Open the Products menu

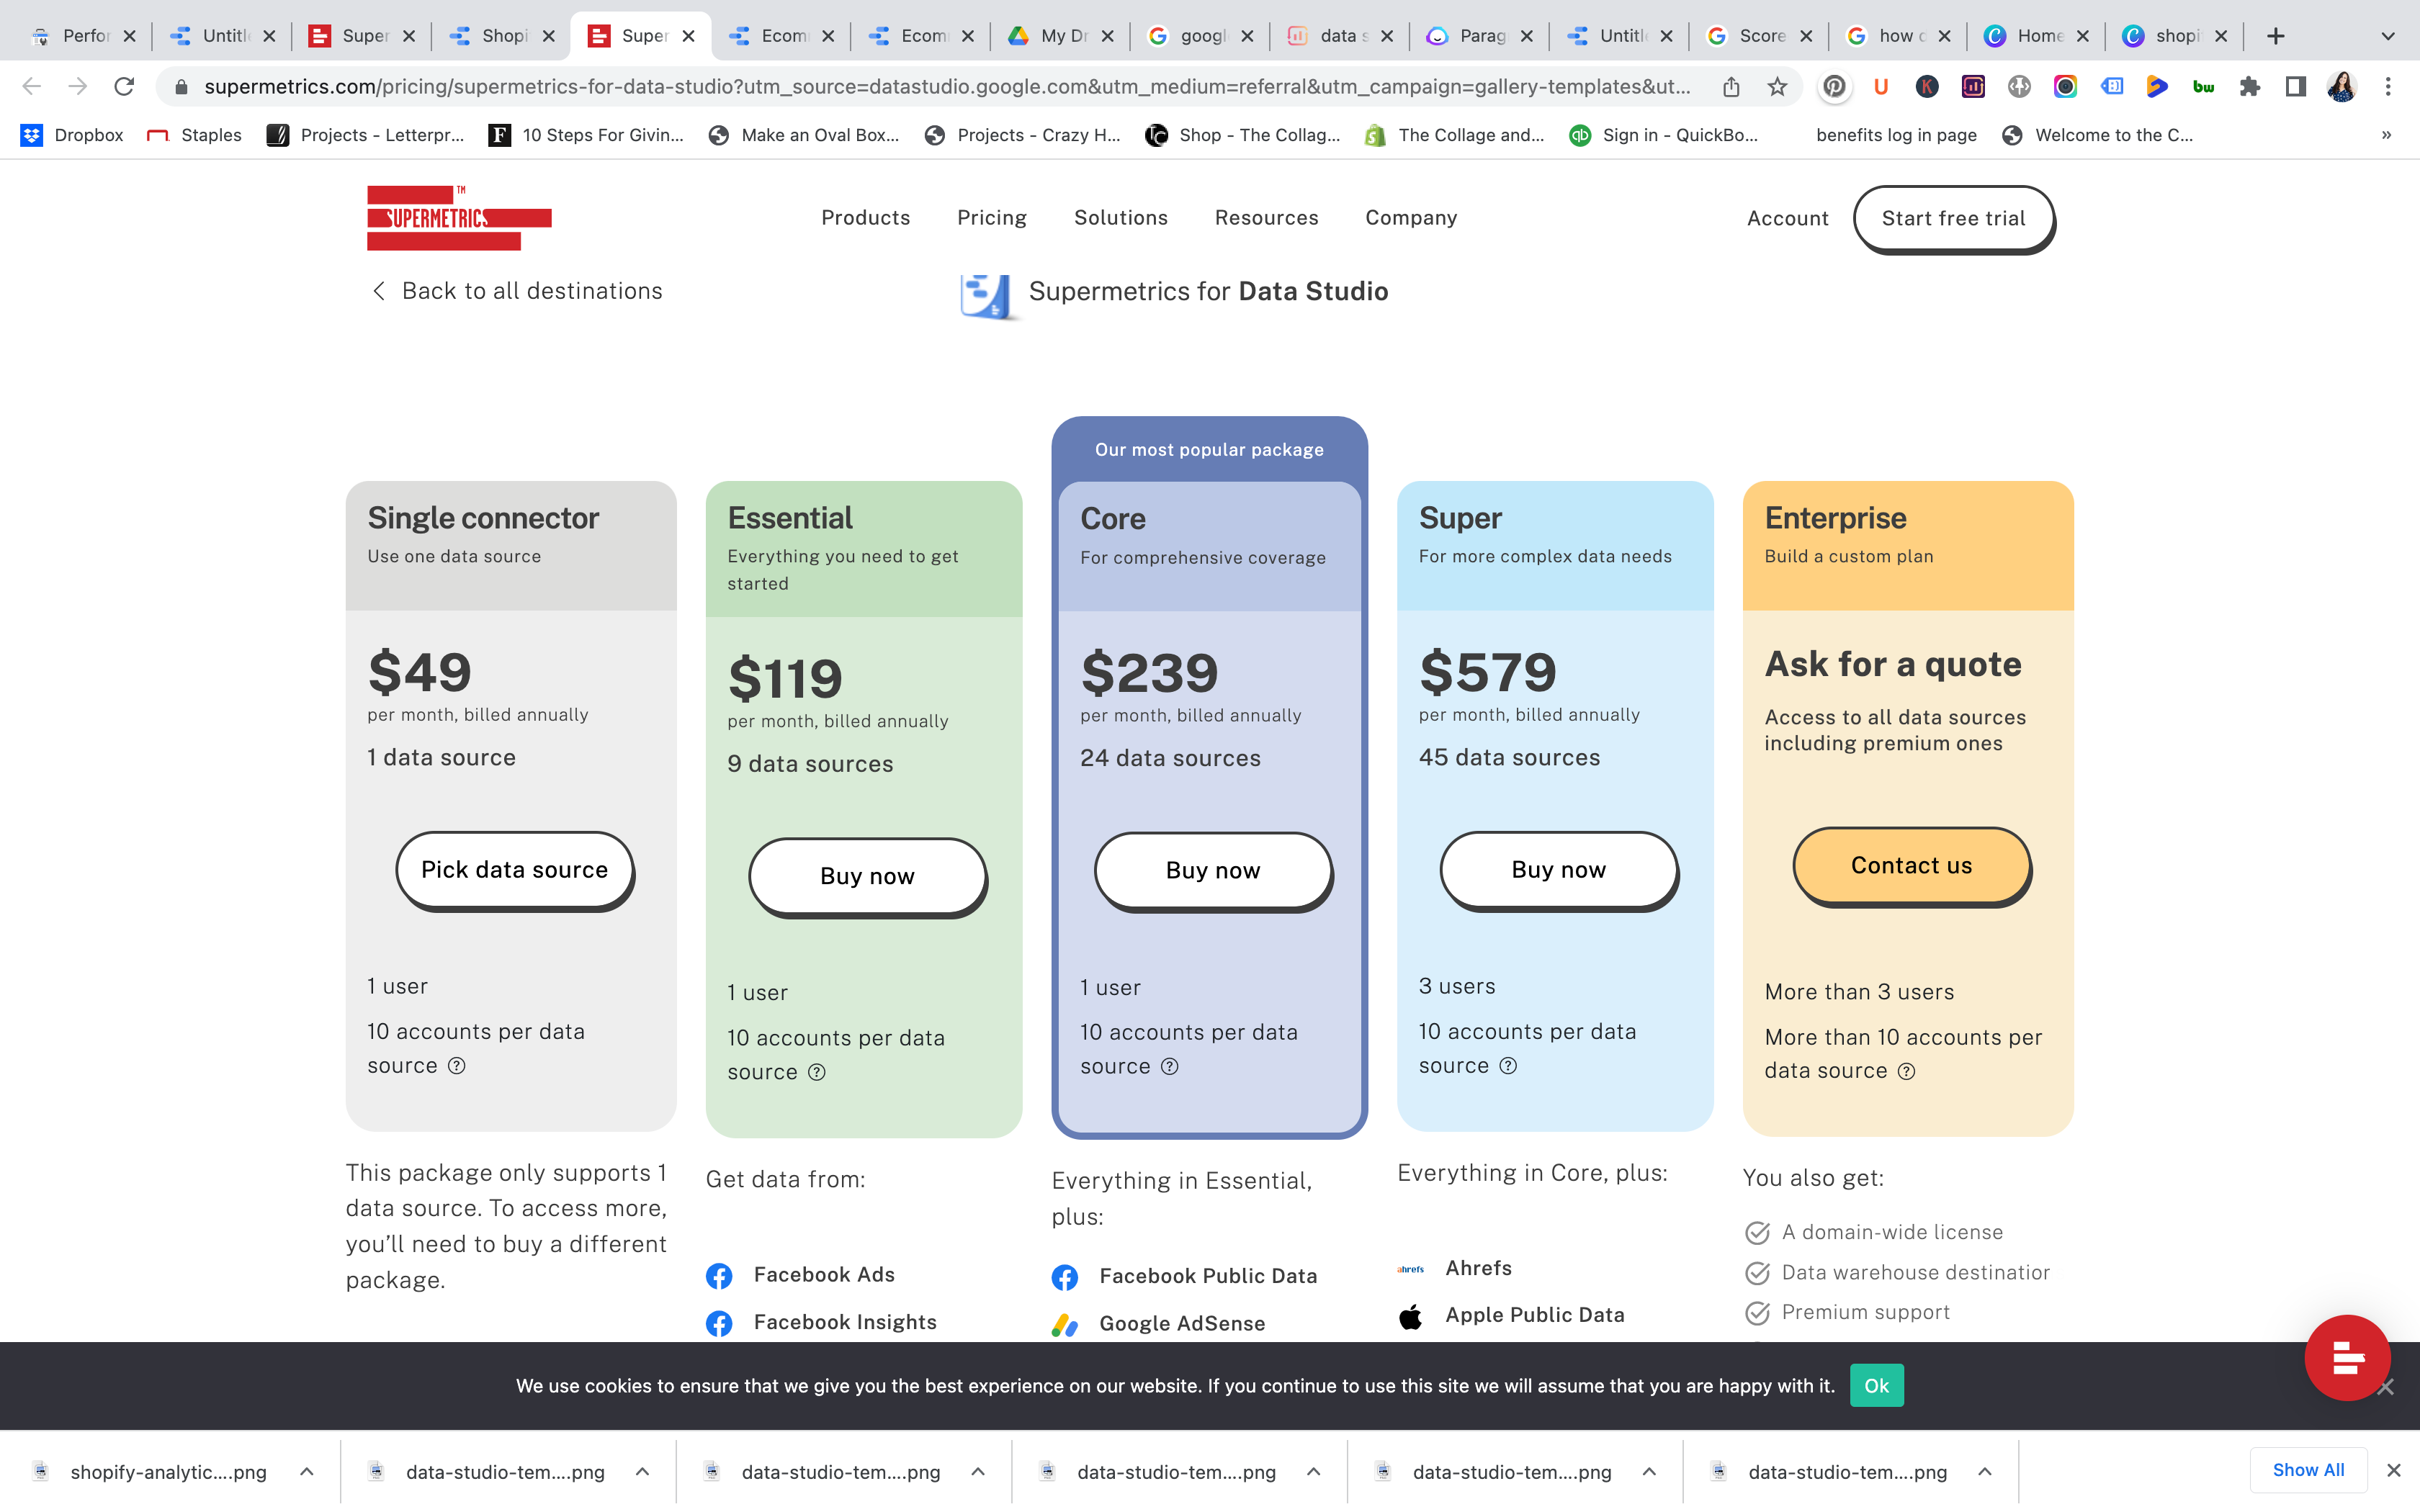pyautogui.click(x=866, y=218)
